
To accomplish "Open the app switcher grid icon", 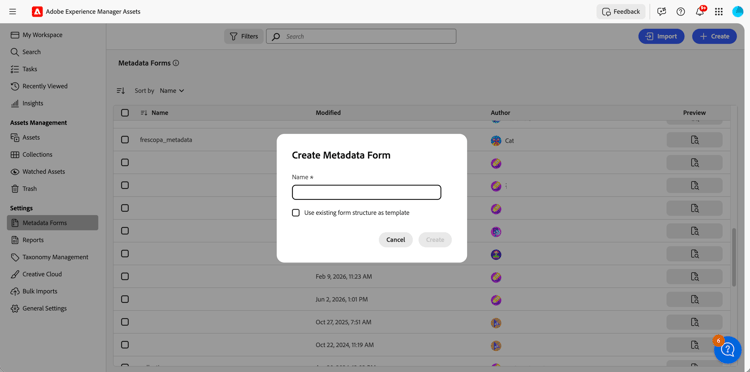I will coord(718,11).
